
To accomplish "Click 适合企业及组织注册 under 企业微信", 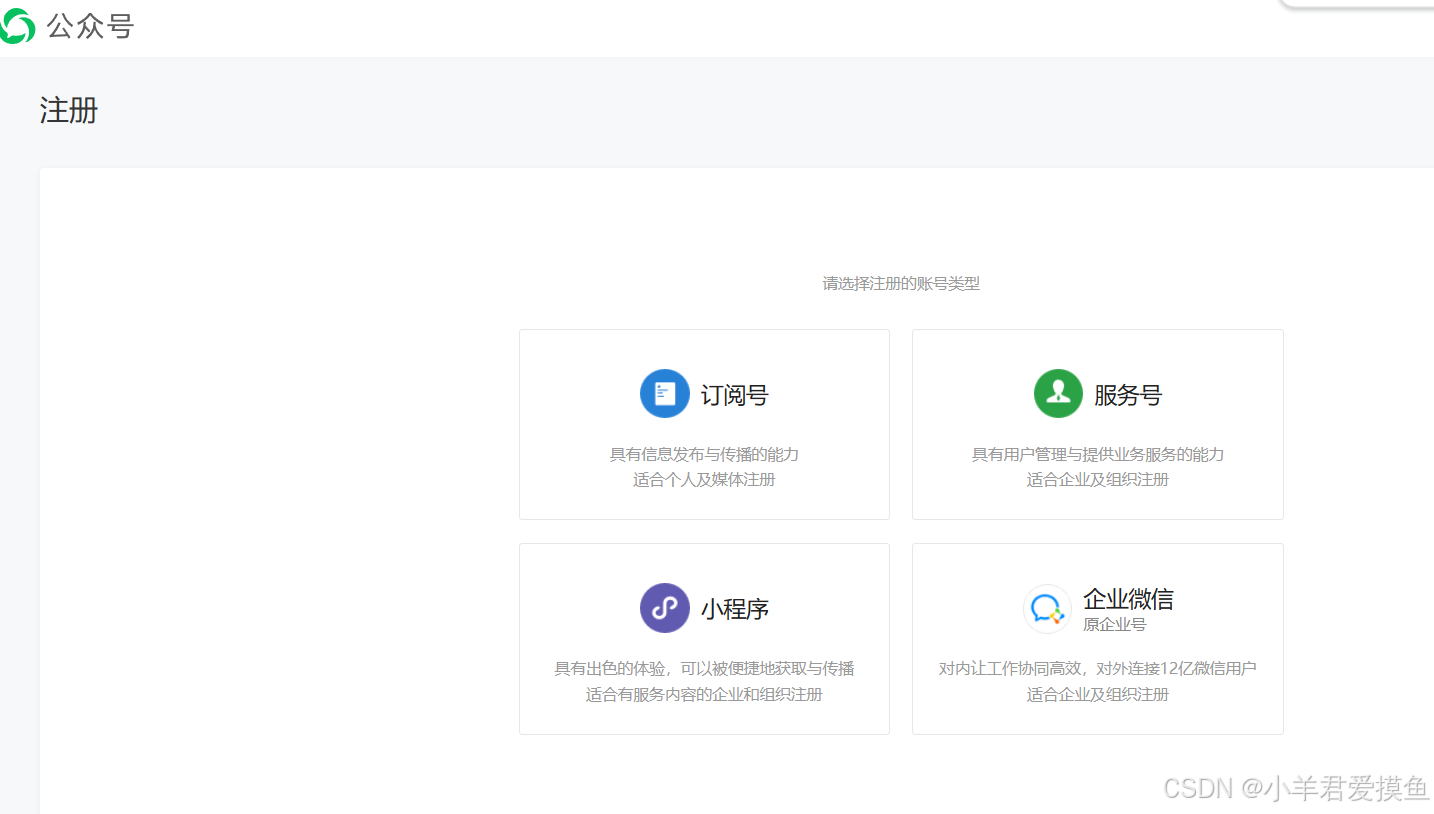I will [x=1098, y=695].
